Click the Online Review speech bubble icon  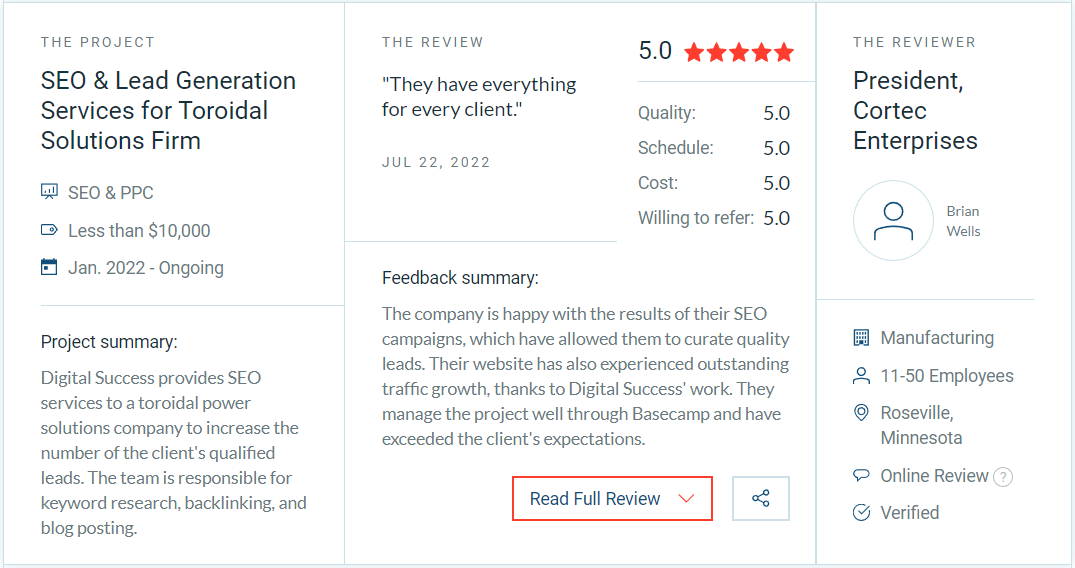pyautogui.click(x=861, y=475)
